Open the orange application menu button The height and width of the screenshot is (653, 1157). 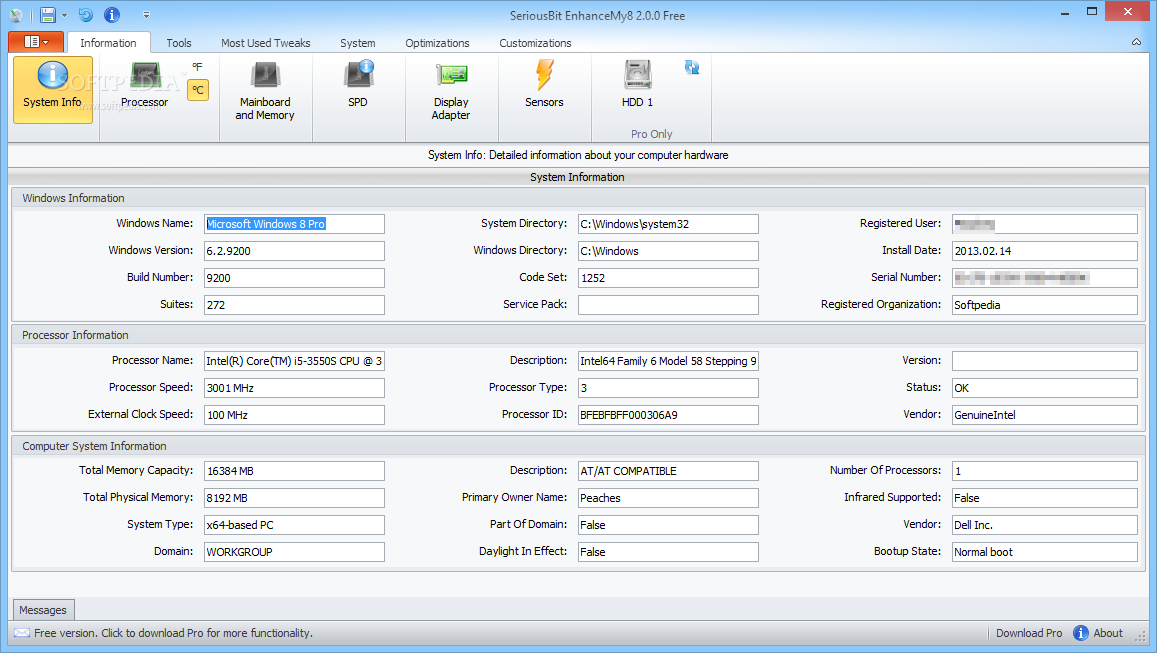36,42
